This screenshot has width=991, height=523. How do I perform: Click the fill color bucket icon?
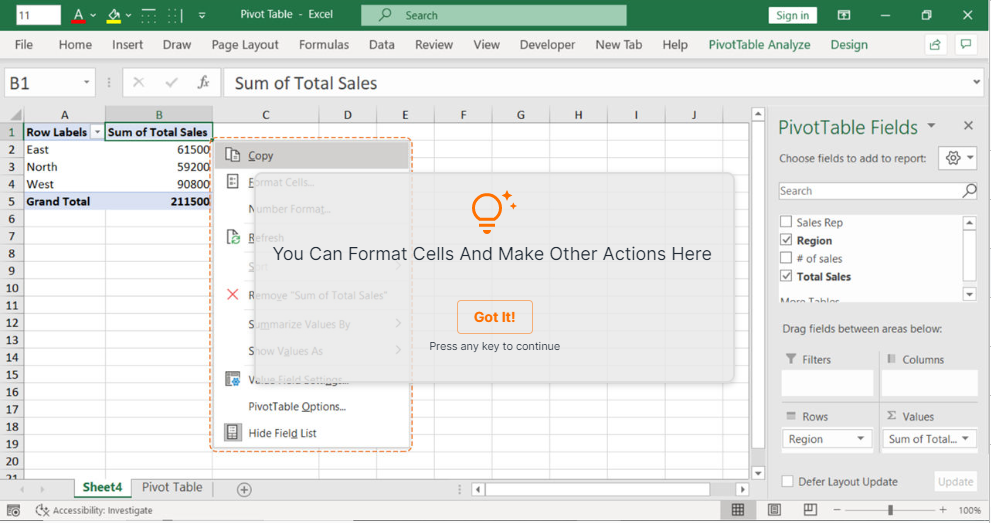tap(114, 15)
